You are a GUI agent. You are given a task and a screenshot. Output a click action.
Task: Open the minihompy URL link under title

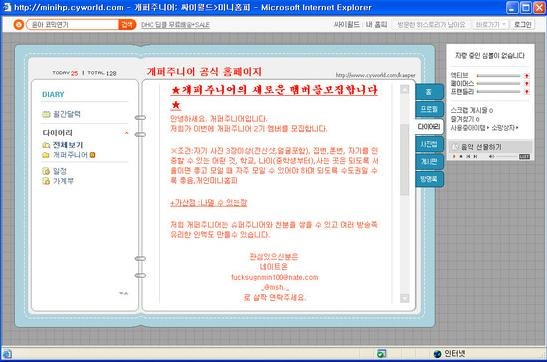pos(375,75)
